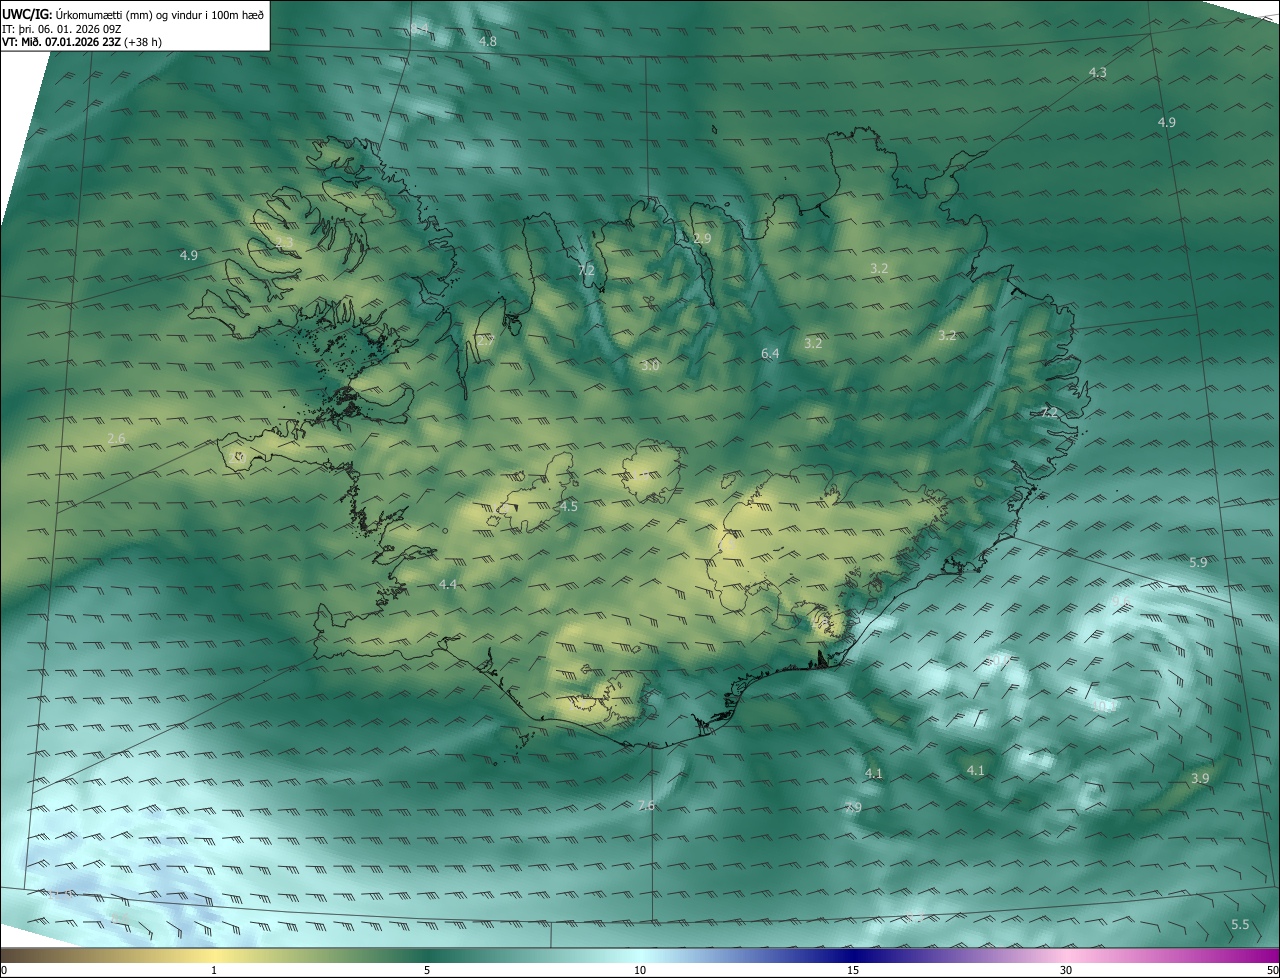Click the 5 tick label on the color scale
Viewport: 1280px width, 978px height.
[x=427, y=970]
